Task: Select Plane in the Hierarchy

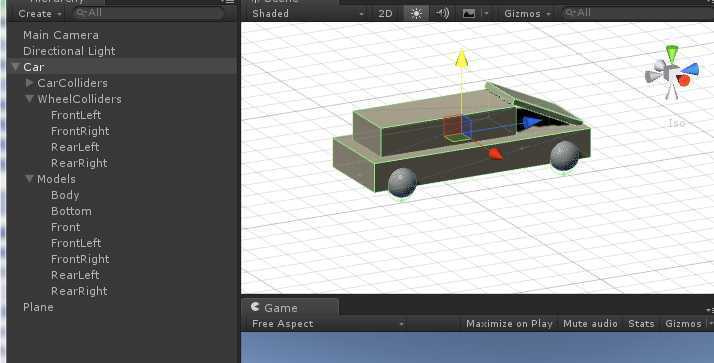Action: [38, 307]
